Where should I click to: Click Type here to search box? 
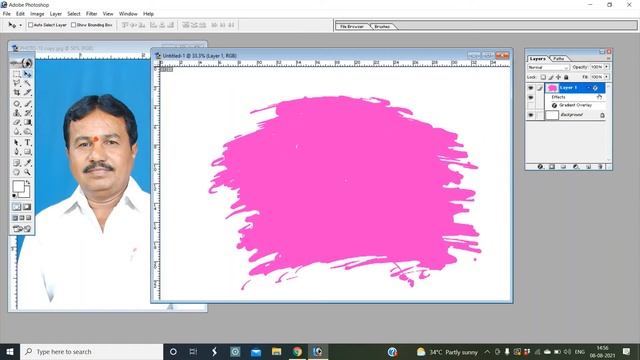(91, 351)
